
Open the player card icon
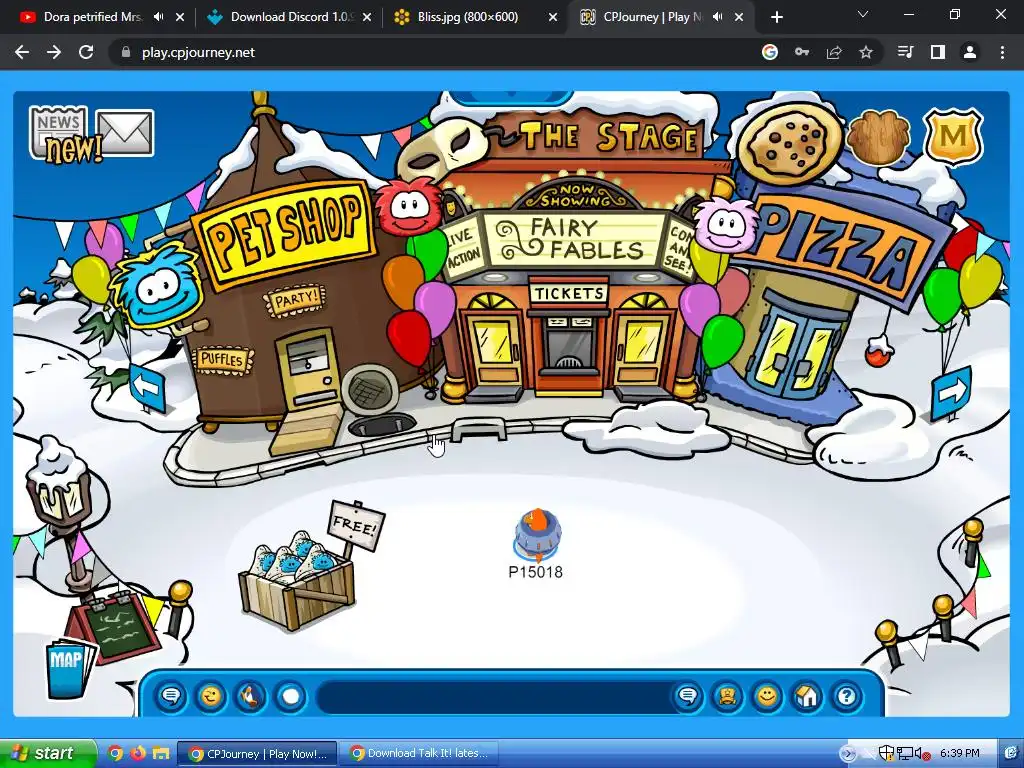click(x=728, y=696)
